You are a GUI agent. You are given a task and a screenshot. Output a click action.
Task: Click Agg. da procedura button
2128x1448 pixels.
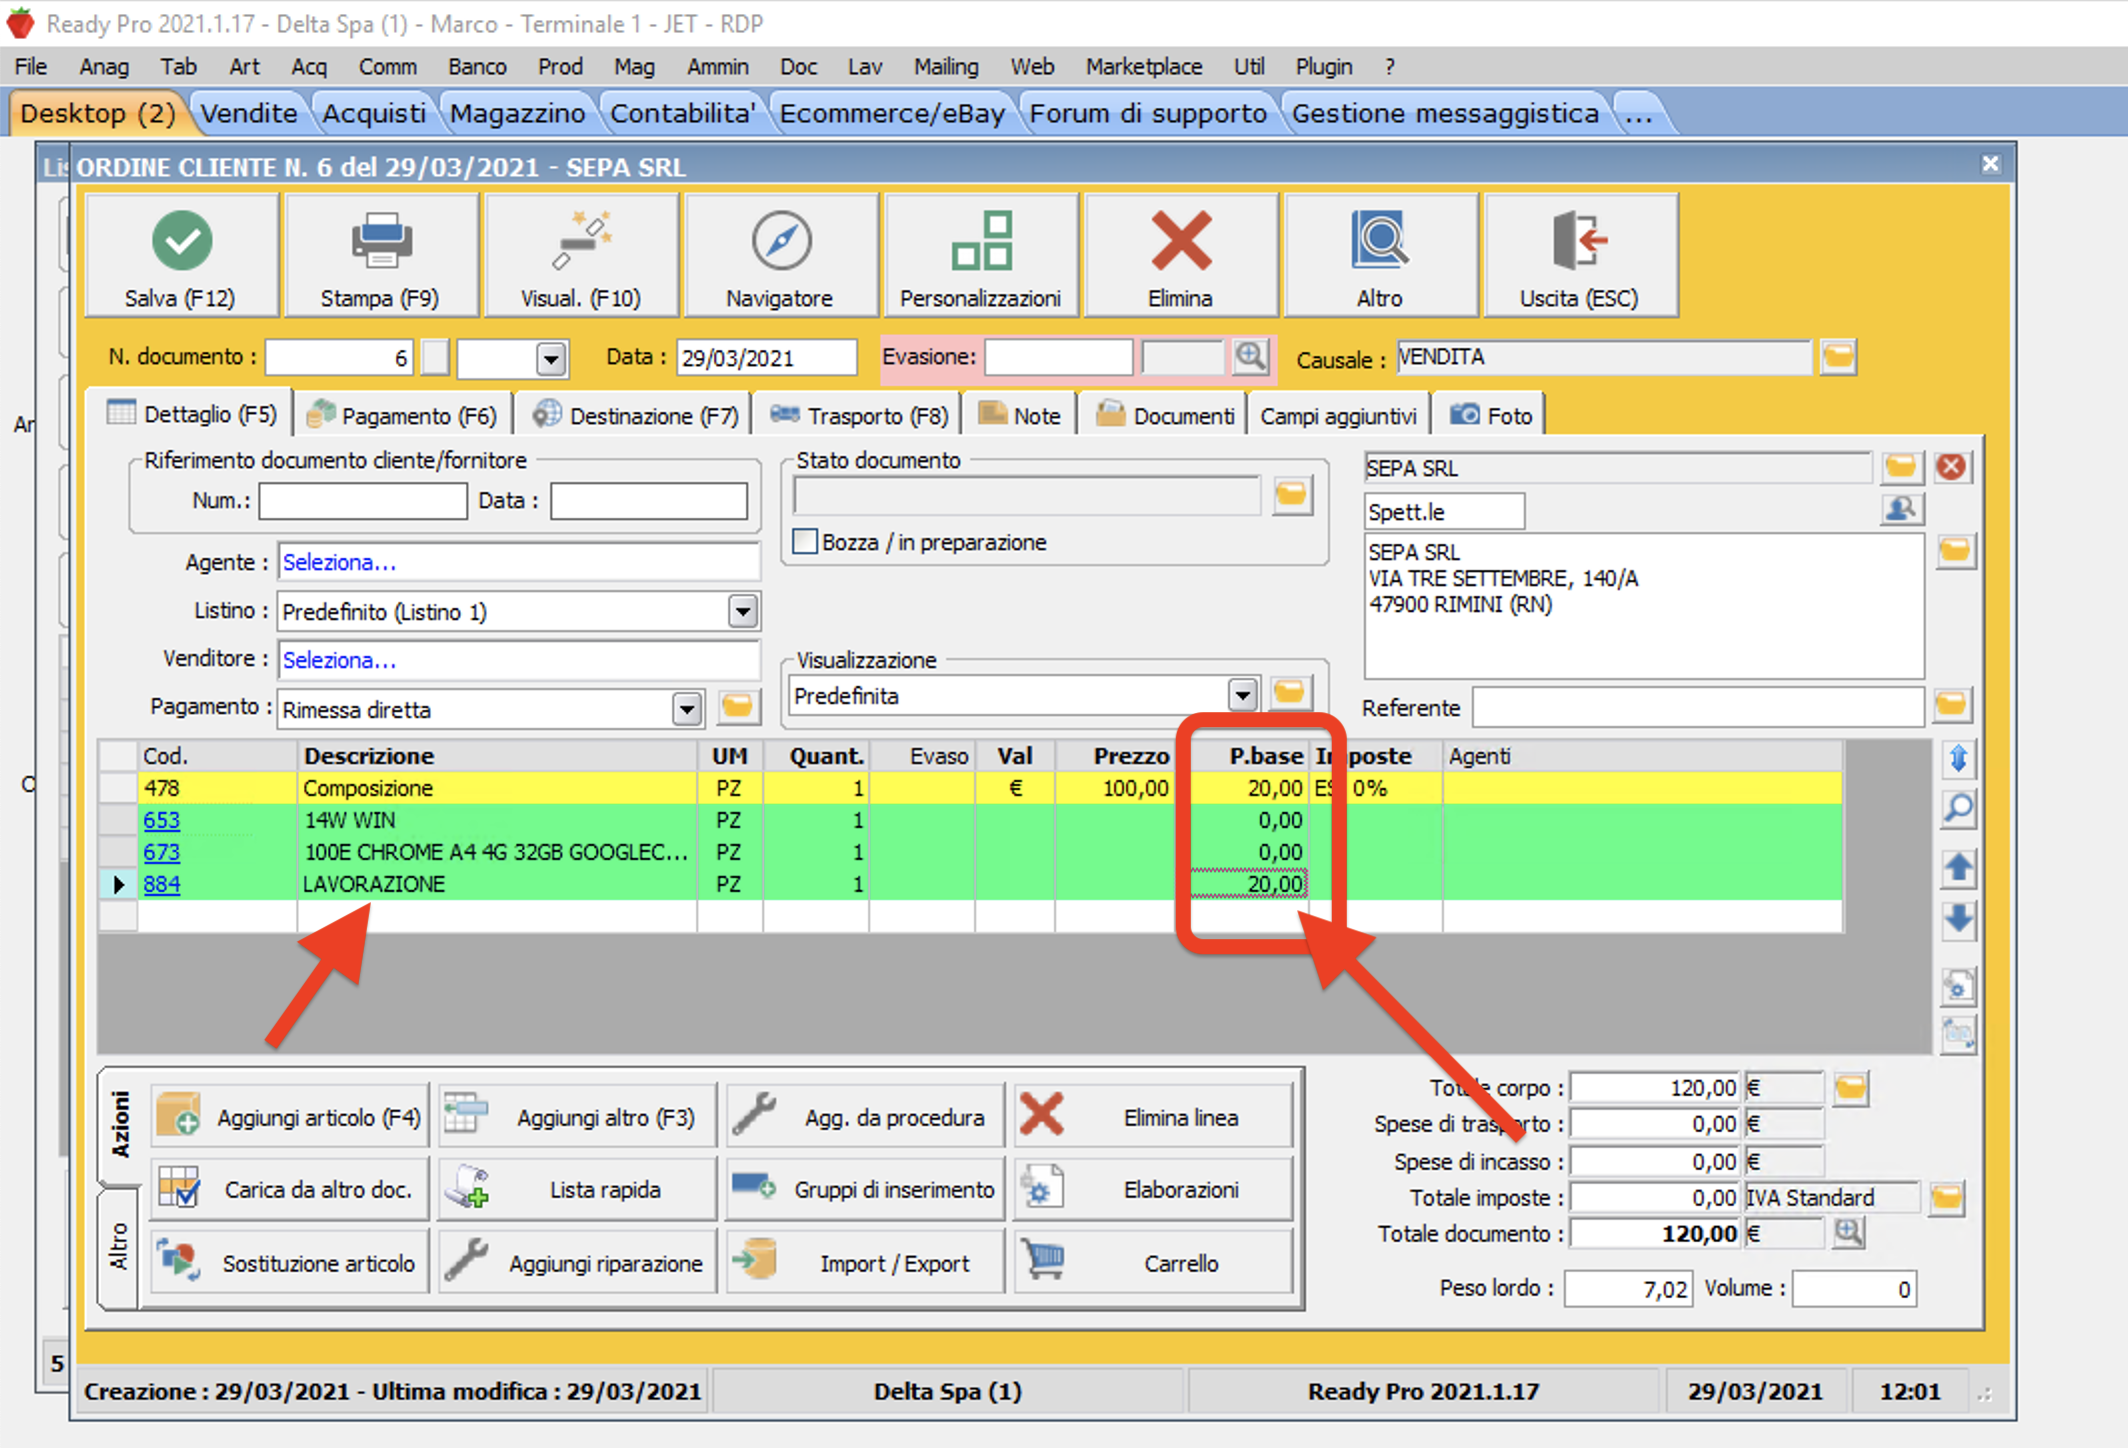(865, 1117)
